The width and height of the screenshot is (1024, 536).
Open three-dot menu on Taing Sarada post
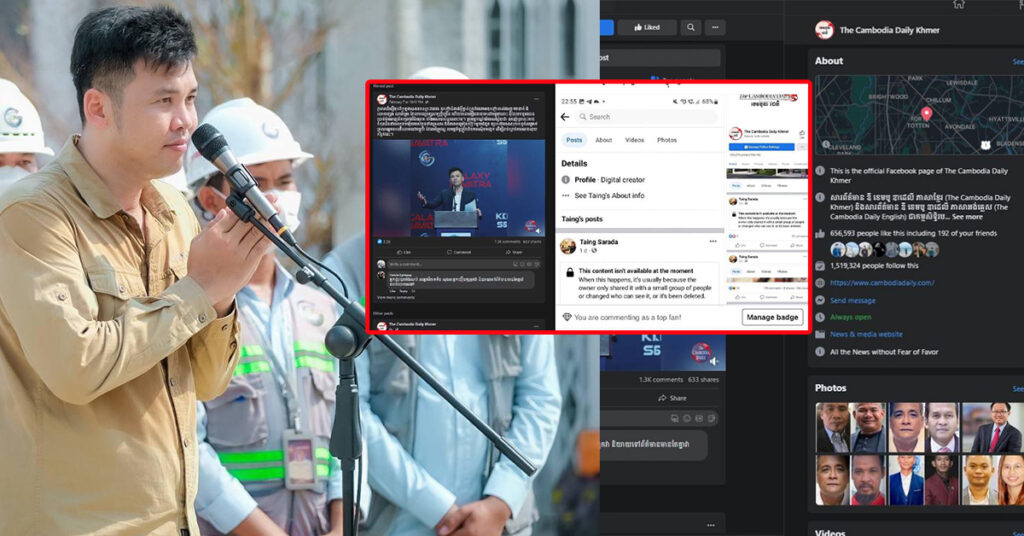click(x=713, y=242)
